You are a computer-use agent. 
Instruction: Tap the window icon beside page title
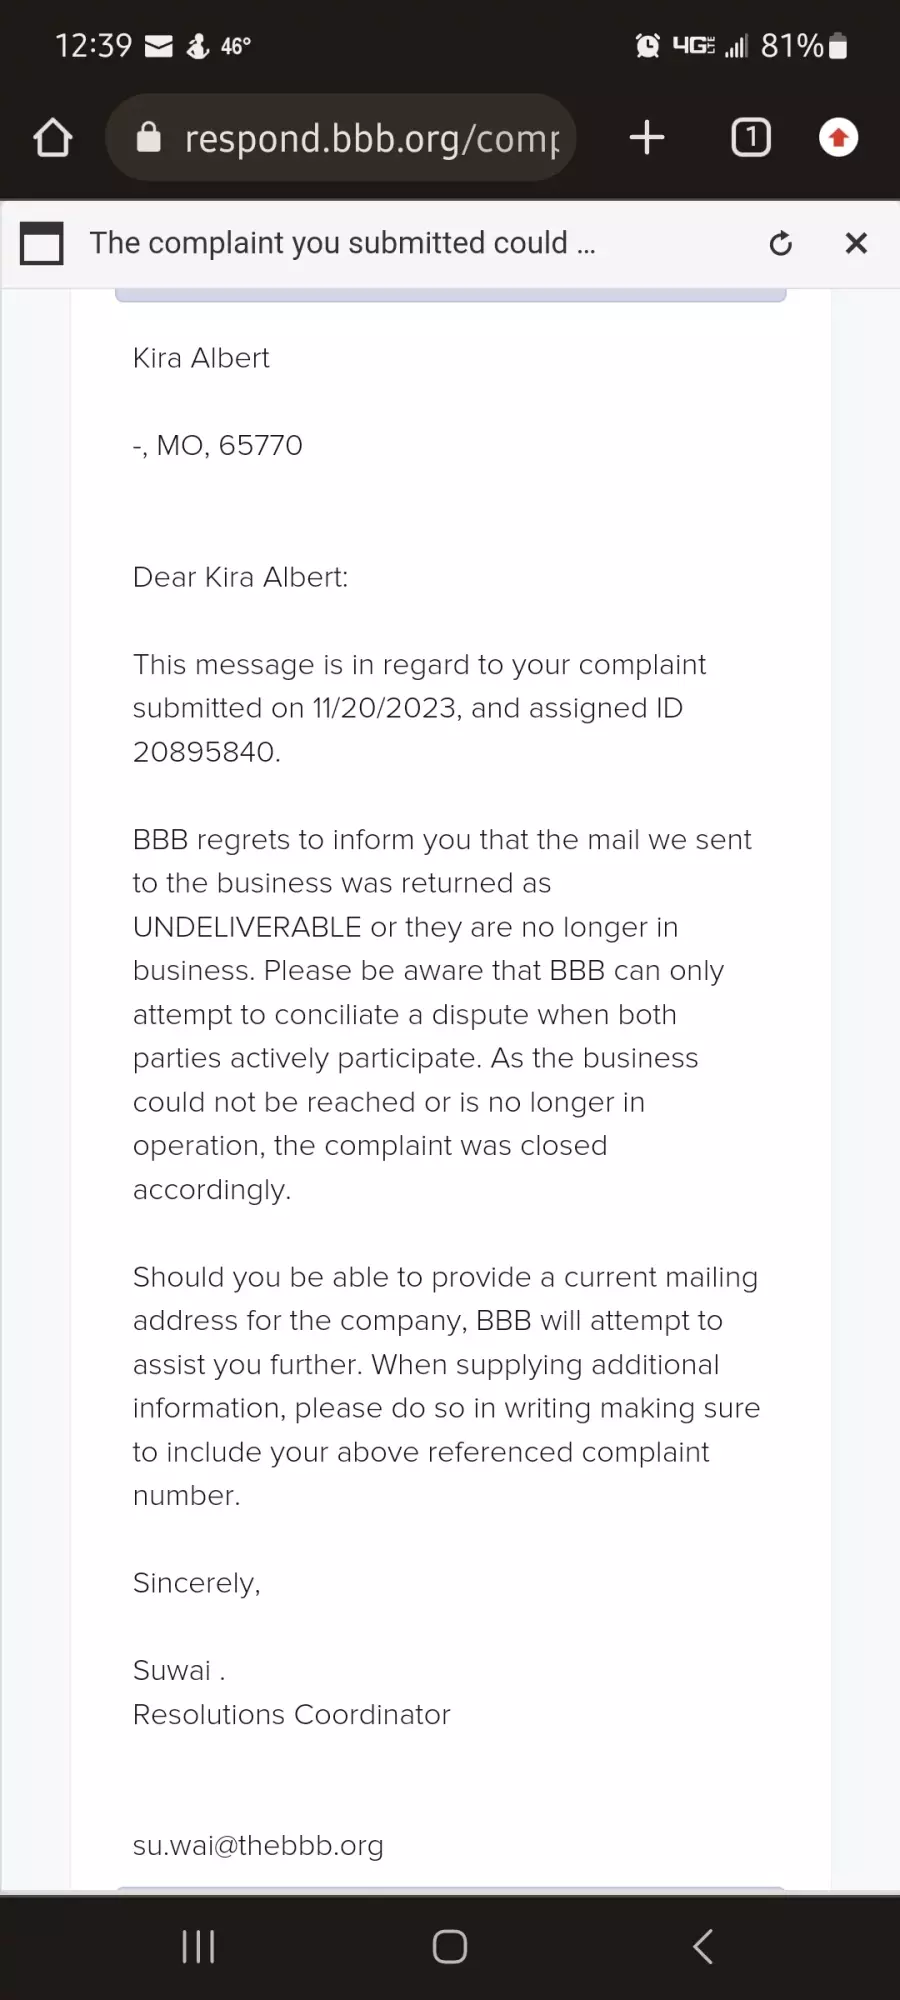(x=42, y=243)
